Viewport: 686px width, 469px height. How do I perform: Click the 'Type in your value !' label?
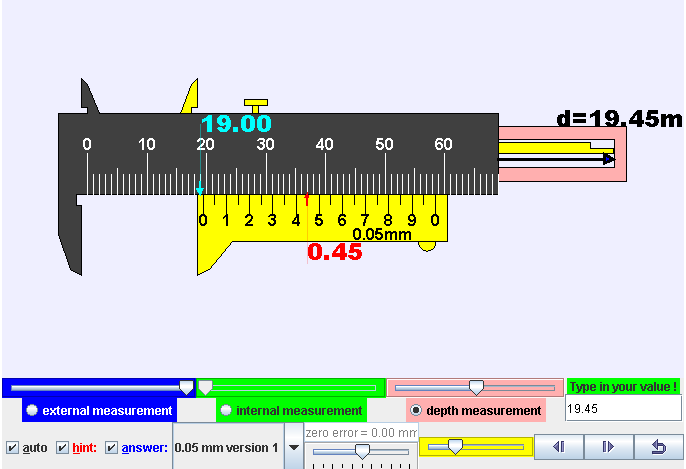point(623,387)
